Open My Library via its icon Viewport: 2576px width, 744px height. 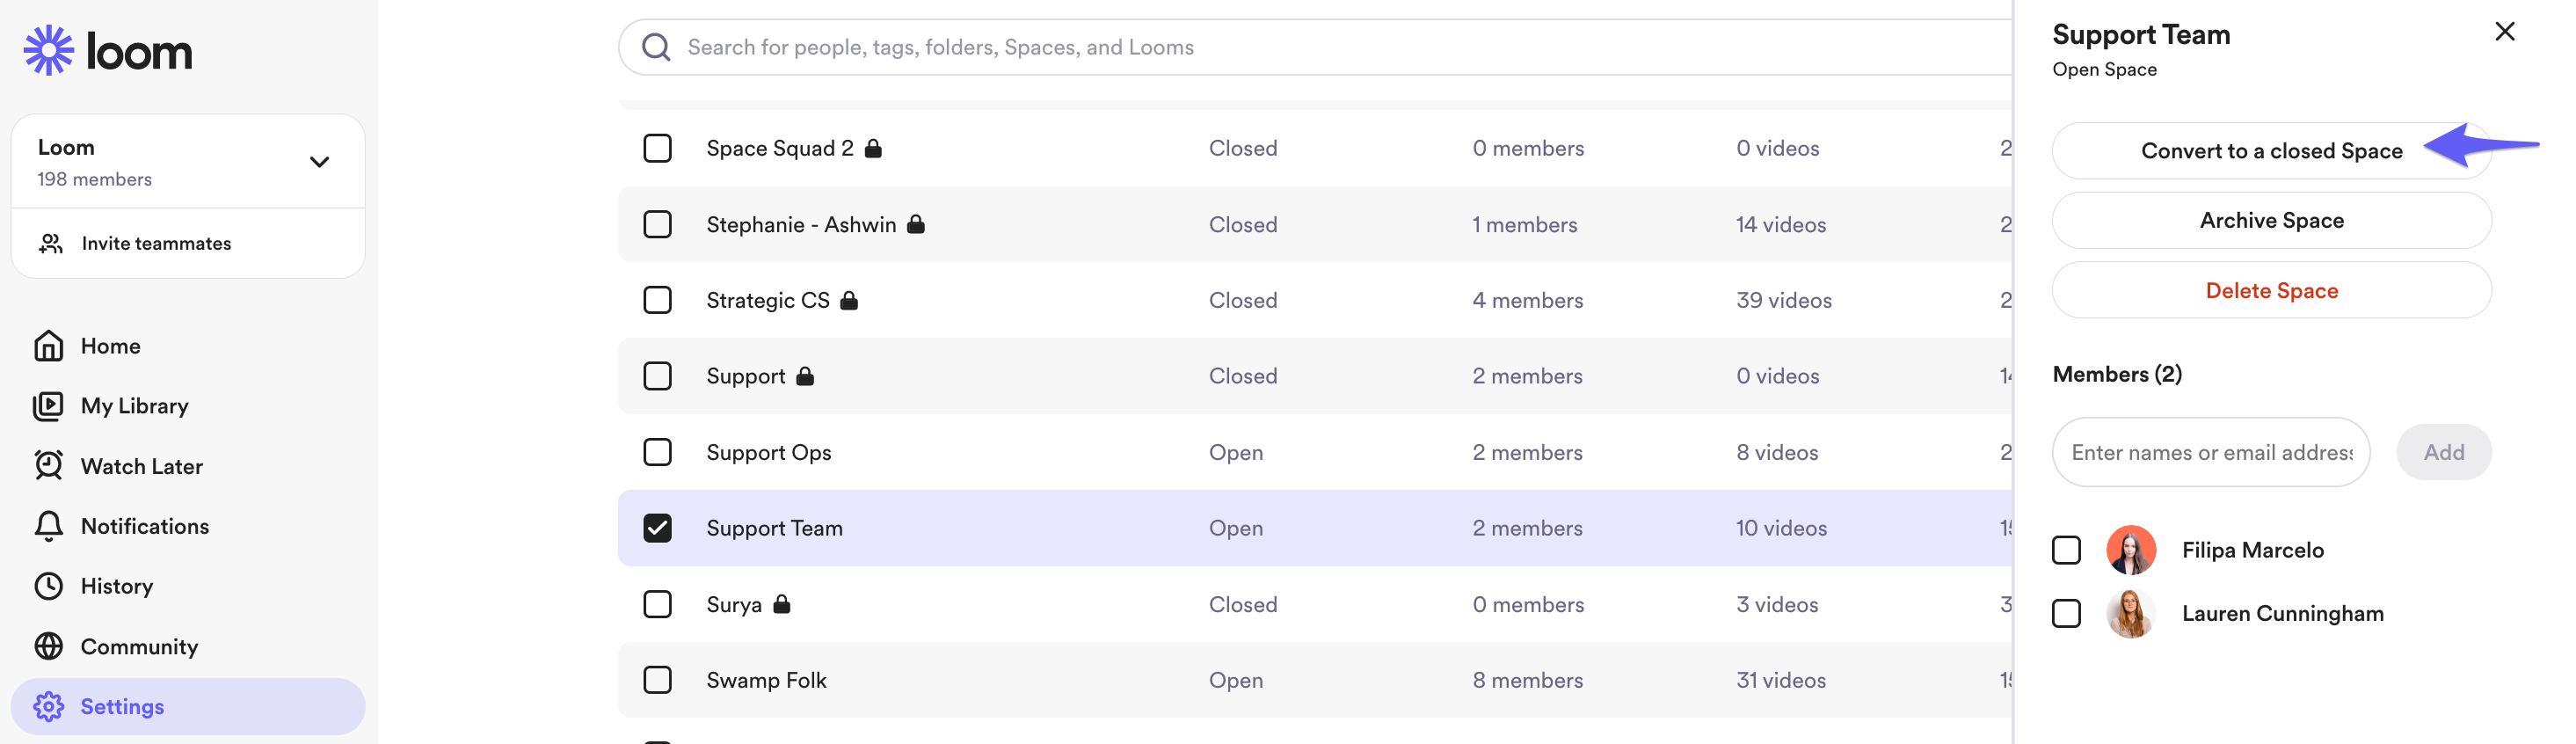coord(48,406)
